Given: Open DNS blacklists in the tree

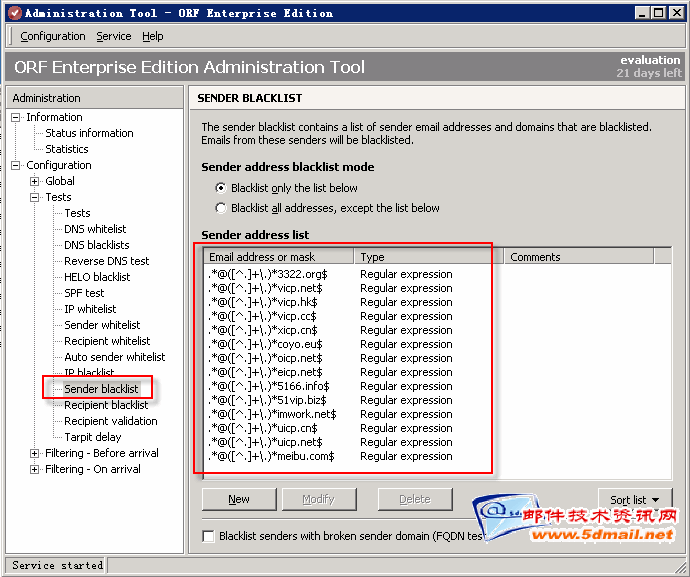Looking at the screenshot, I should (x=96, y=245).
